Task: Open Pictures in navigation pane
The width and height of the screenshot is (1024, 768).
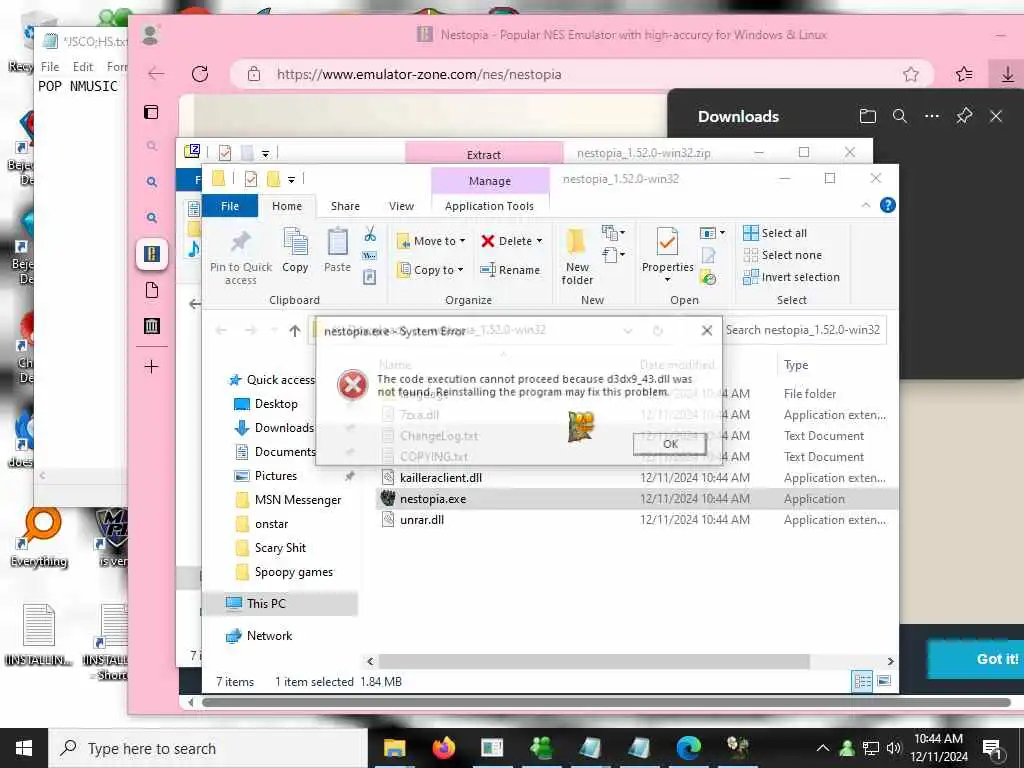Action: (266, 476)
